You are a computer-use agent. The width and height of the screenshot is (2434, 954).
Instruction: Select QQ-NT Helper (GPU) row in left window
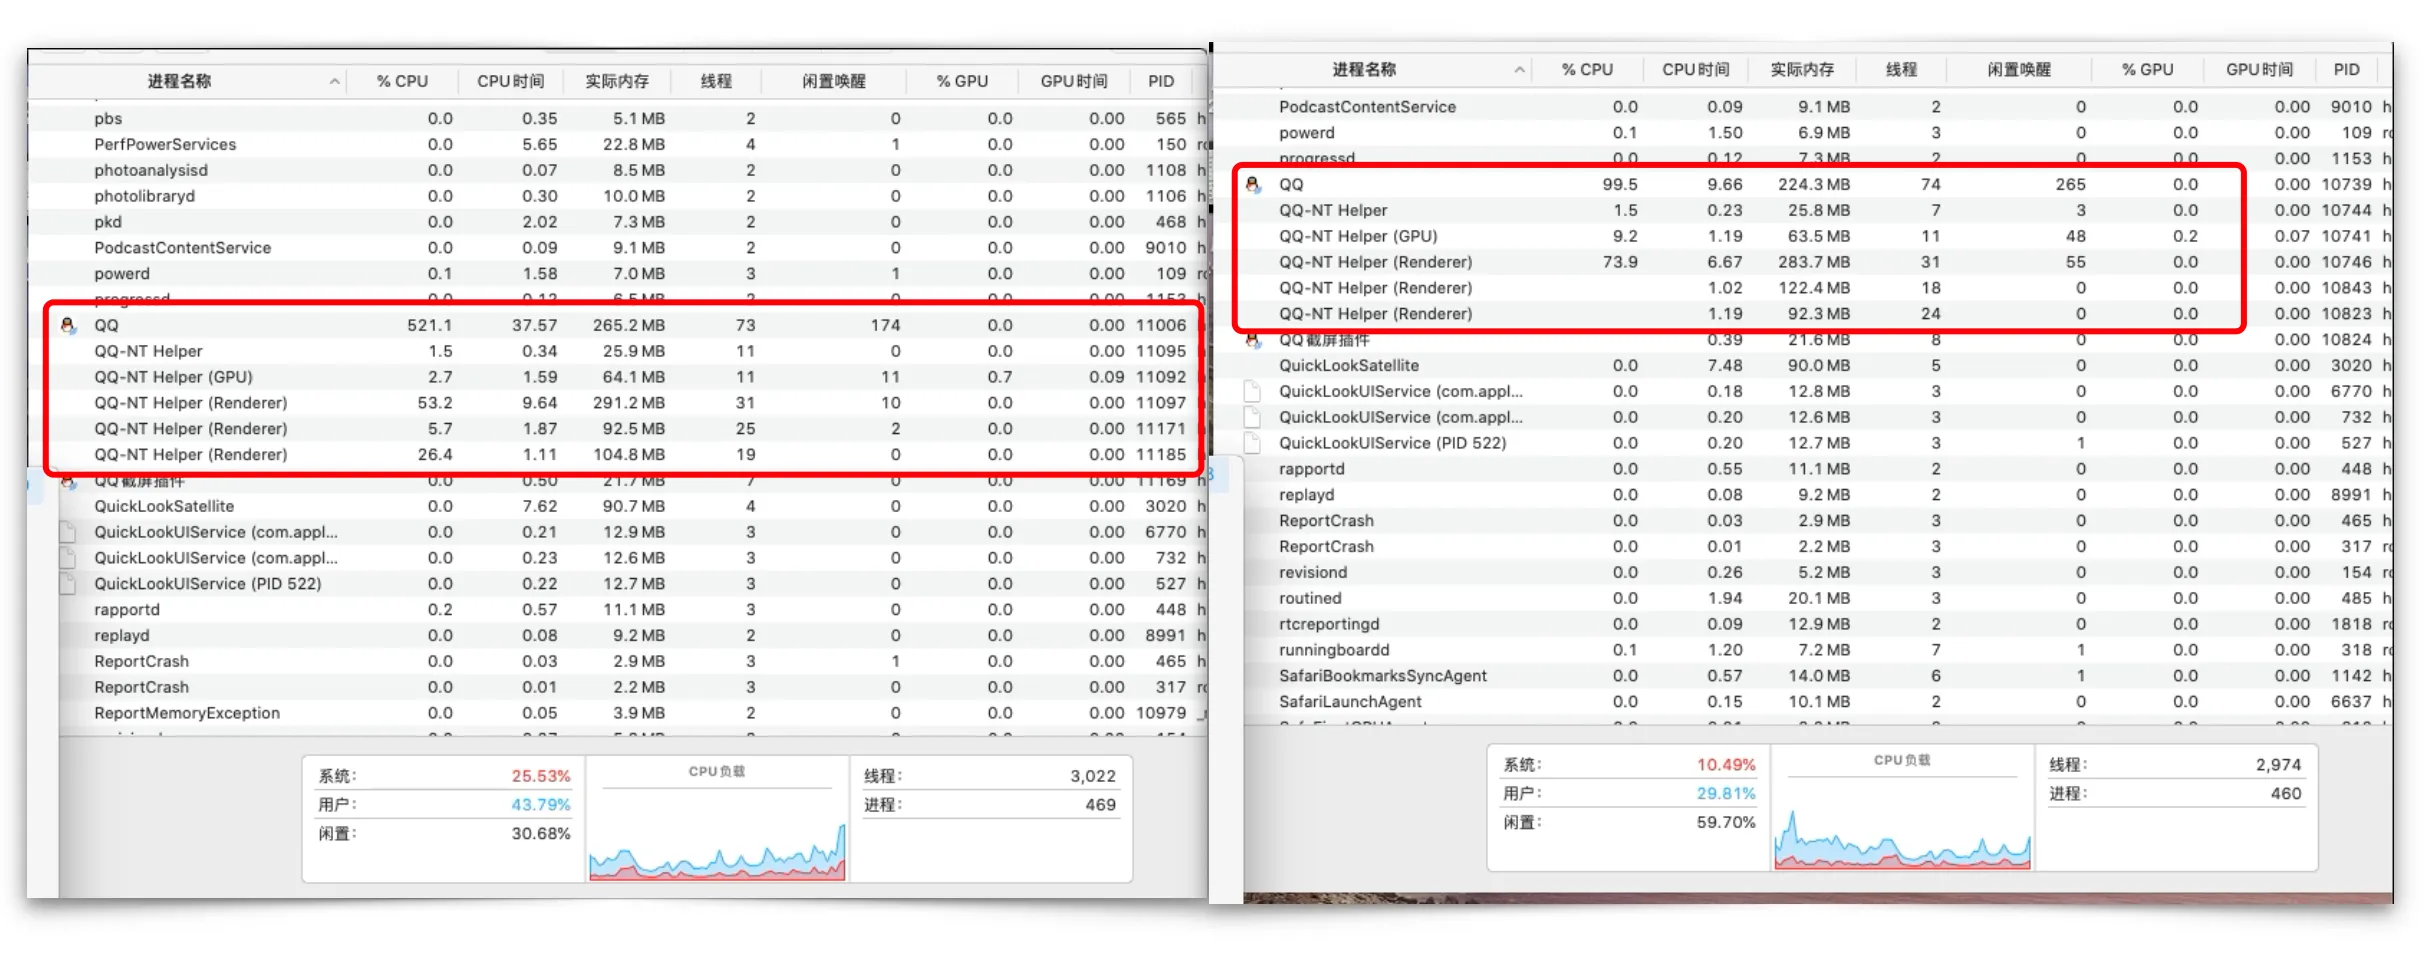point(173,377)
